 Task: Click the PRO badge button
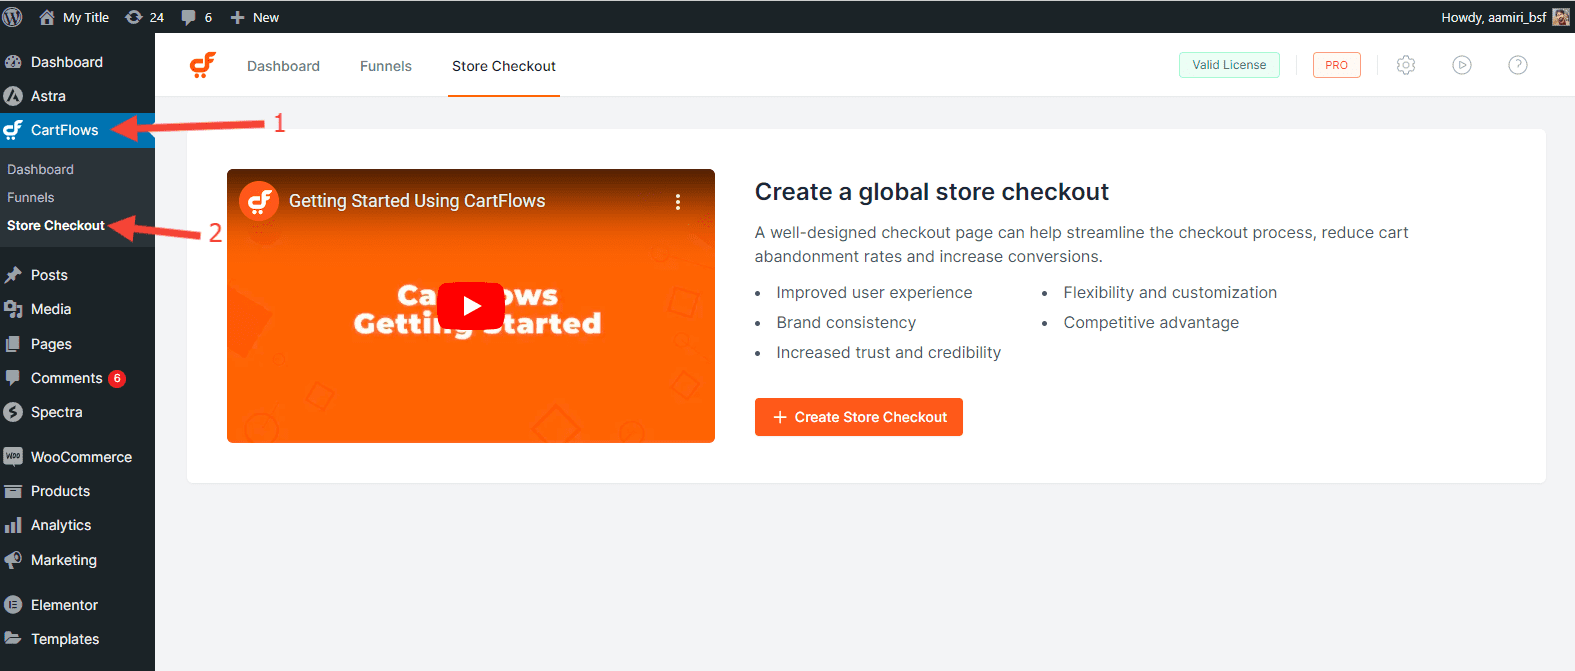point(1336,65)
